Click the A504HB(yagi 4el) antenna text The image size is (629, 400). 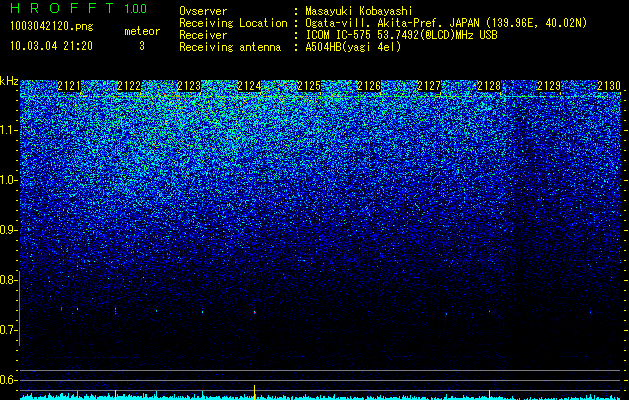click(353, 47)
